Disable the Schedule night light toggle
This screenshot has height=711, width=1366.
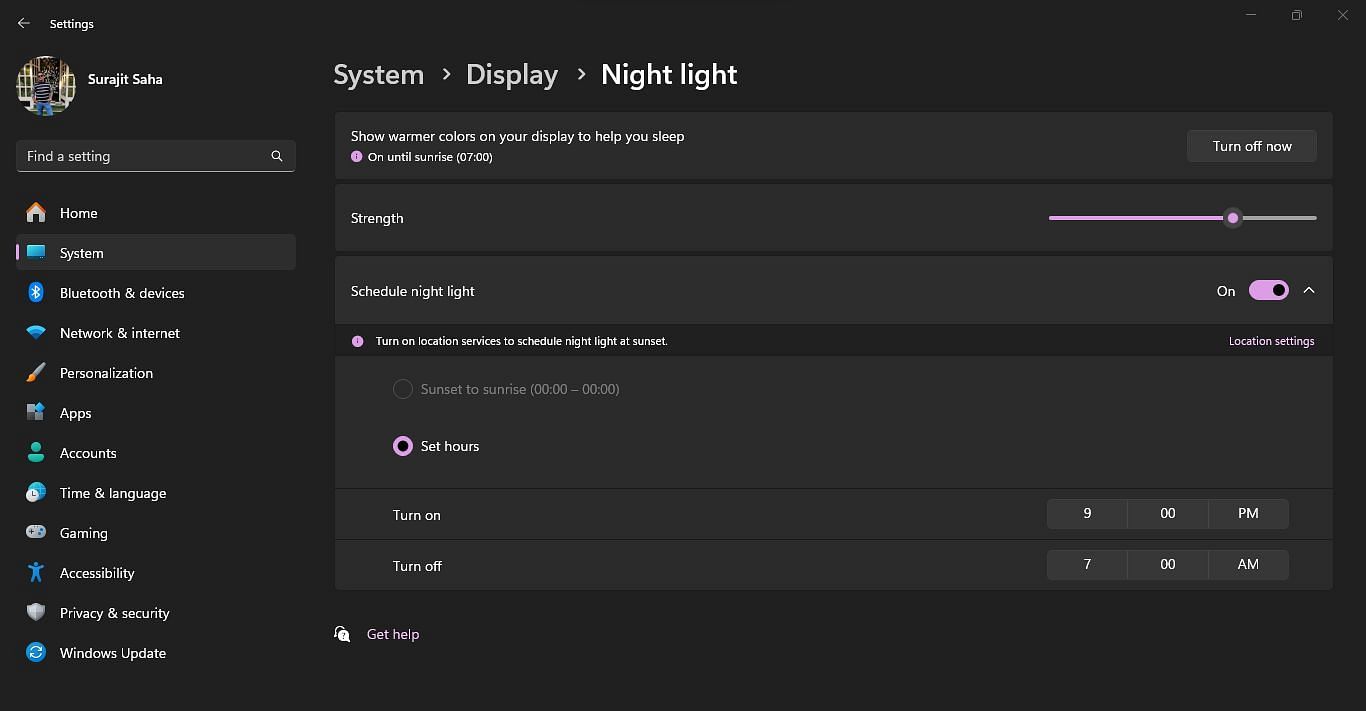click(x=1268, y=291)
